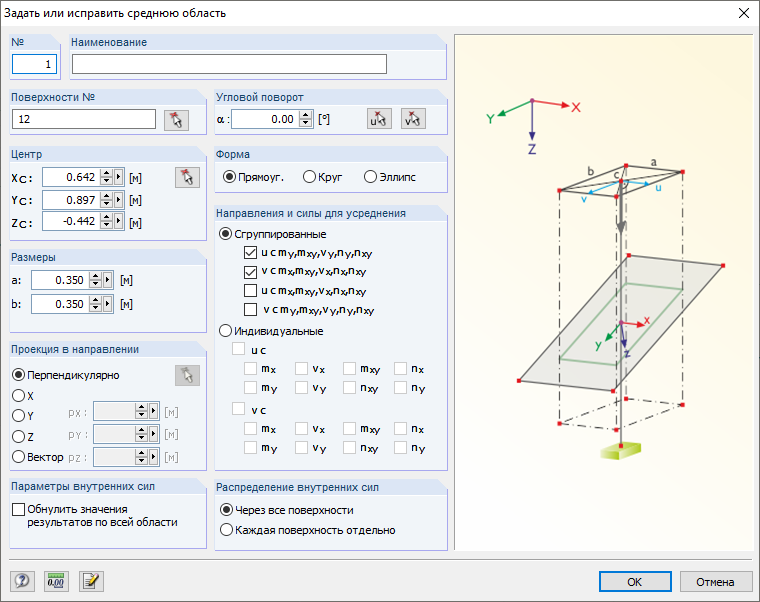This screenshot has width=760, height=602.
Task: Click the pick u-axis rotation icon
Action: (x=379, y=119)
